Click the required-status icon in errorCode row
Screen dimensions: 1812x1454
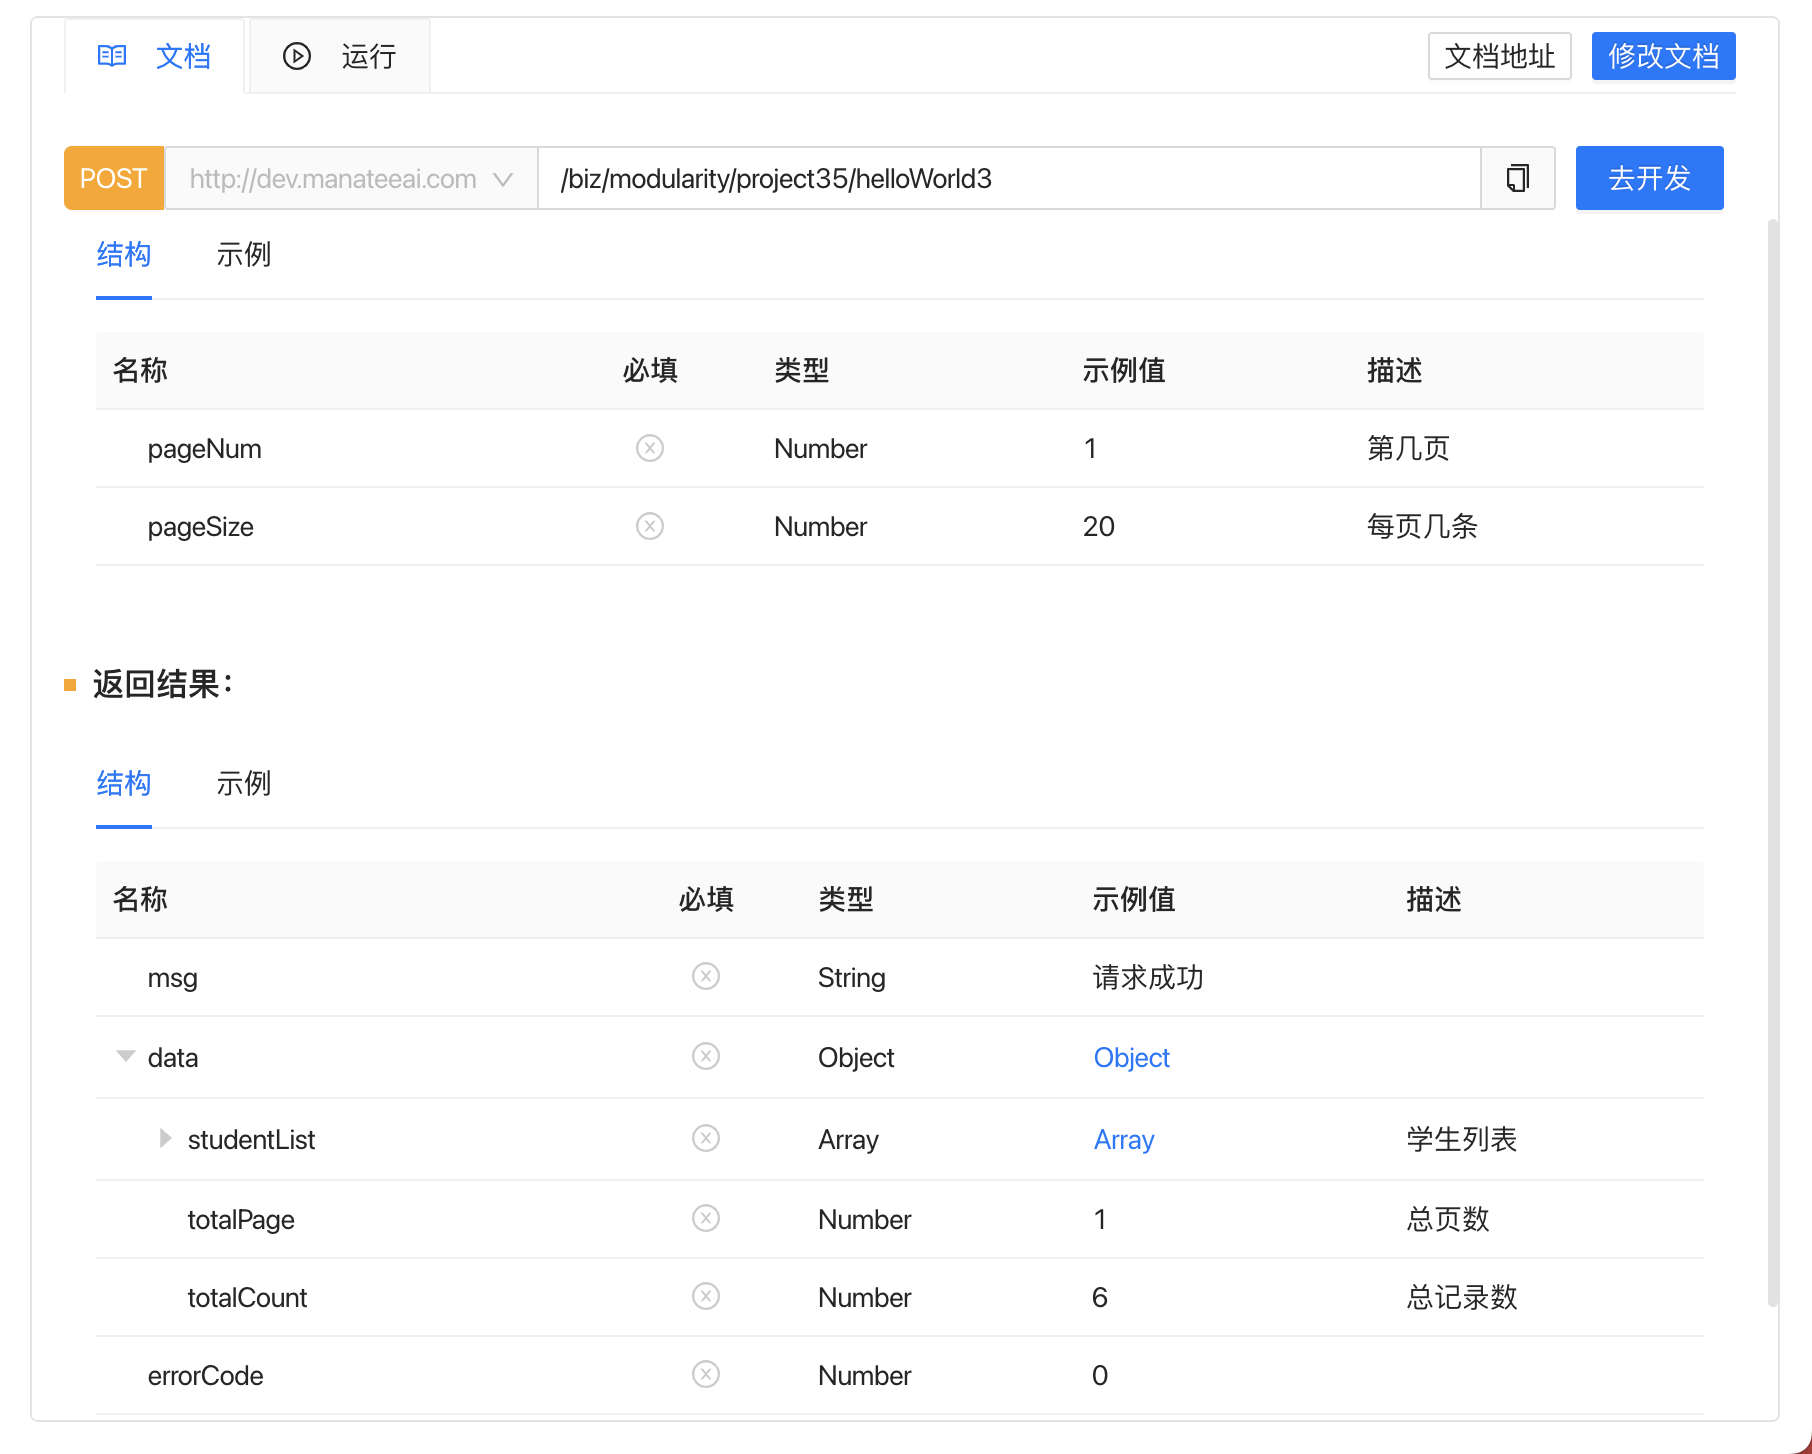coord(706,1374)
